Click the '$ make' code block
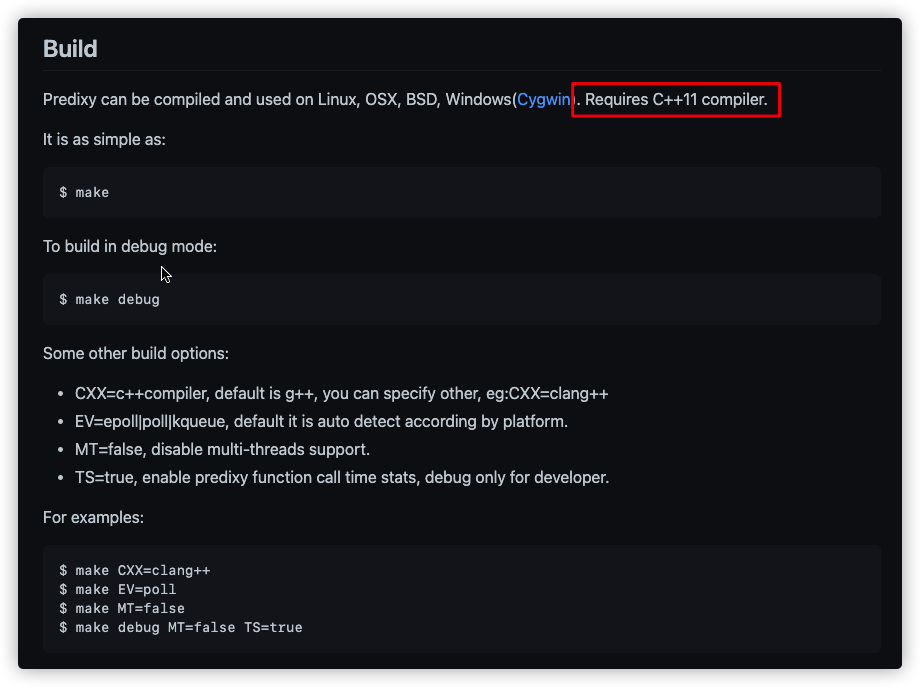Viewport: 920px width, 687px height. [x=461, y=192]
